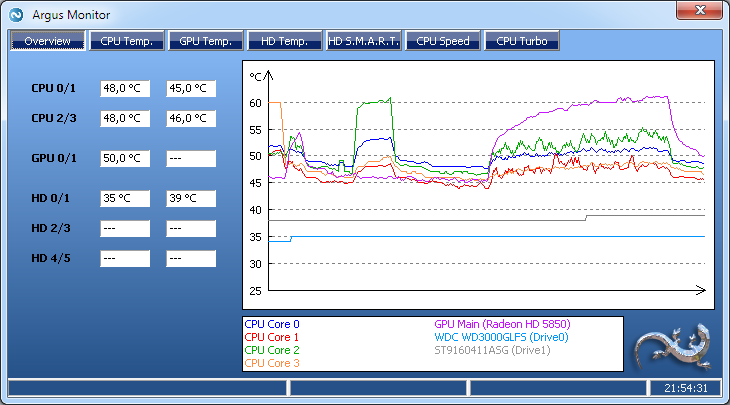This screenshot has width=730, height=405.
Task: Click the °C axis unit label
Action: click(256, 76)
